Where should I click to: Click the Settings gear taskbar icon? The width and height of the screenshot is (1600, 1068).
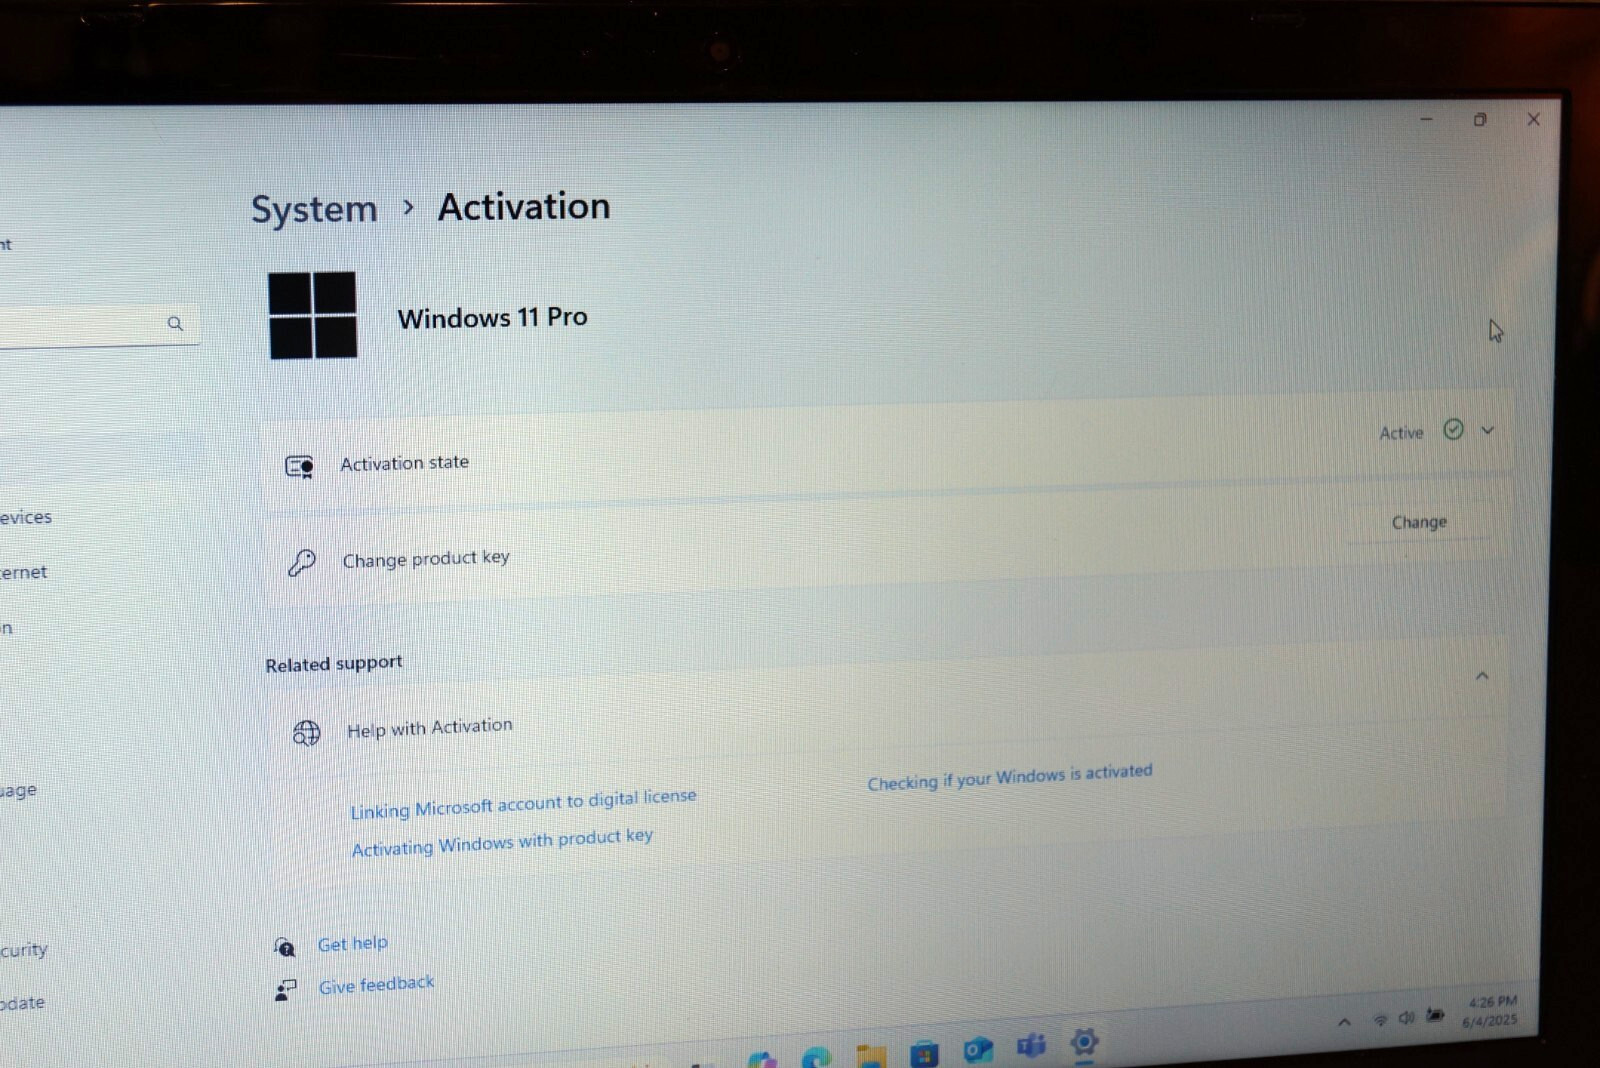(1084, 1042)
